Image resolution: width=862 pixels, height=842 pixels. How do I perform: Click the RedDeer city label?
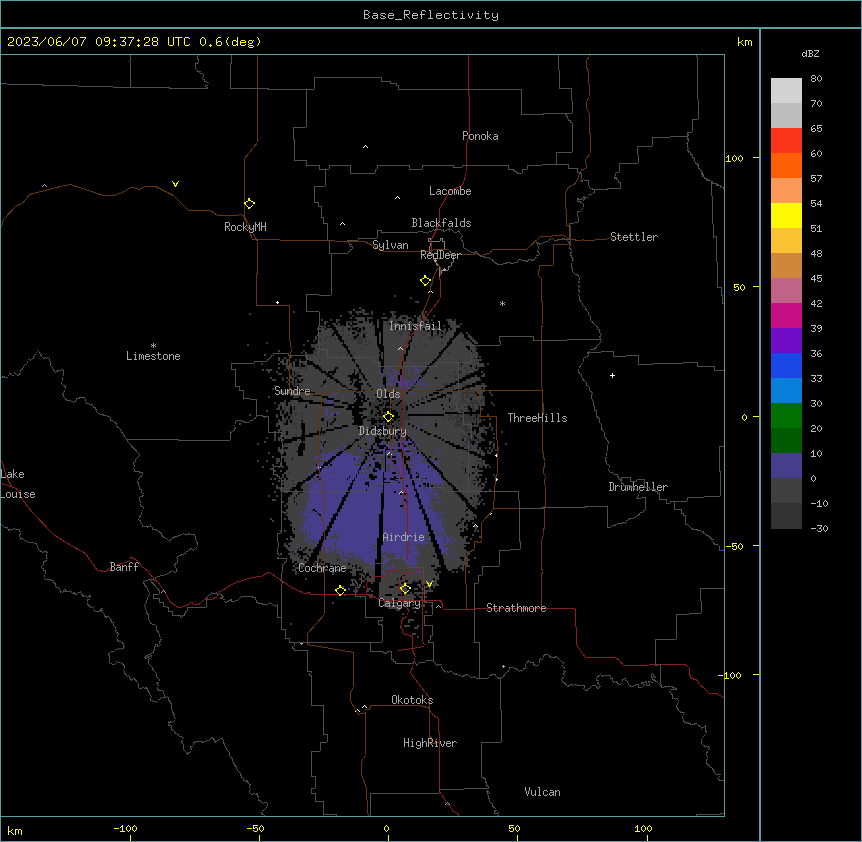coord(440,255)
